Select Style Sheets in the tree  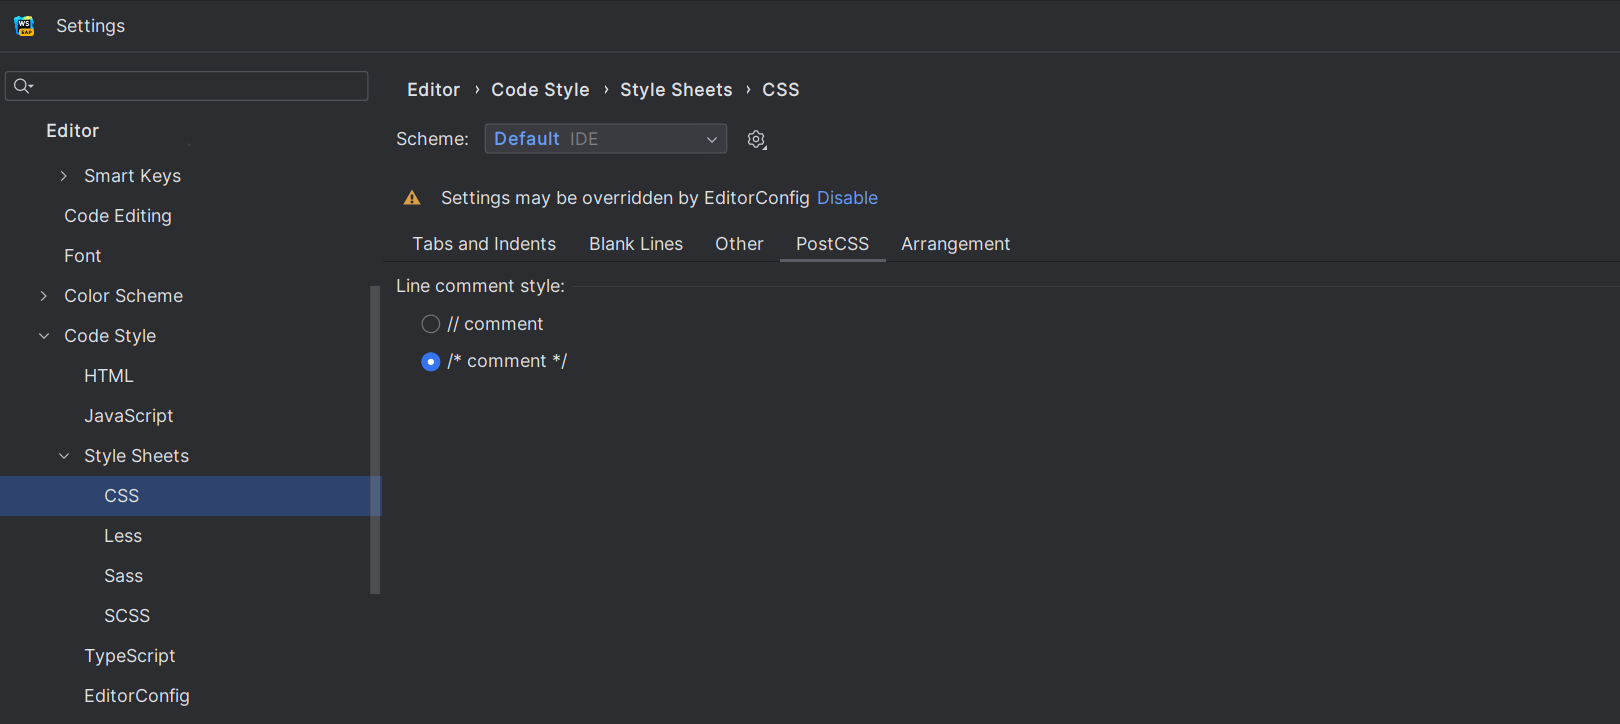(137, 456)
